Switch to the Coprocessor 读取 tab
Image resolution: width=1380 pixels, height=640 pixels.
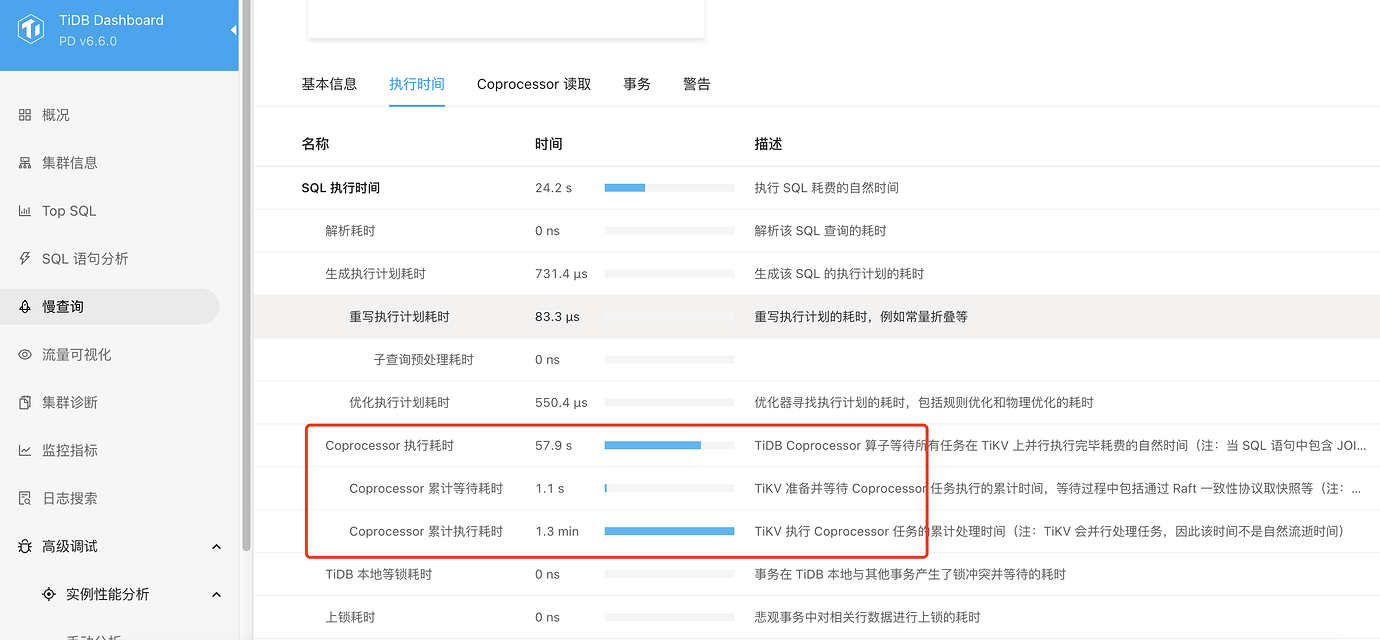pyautogui.click(x=534, y=84)
